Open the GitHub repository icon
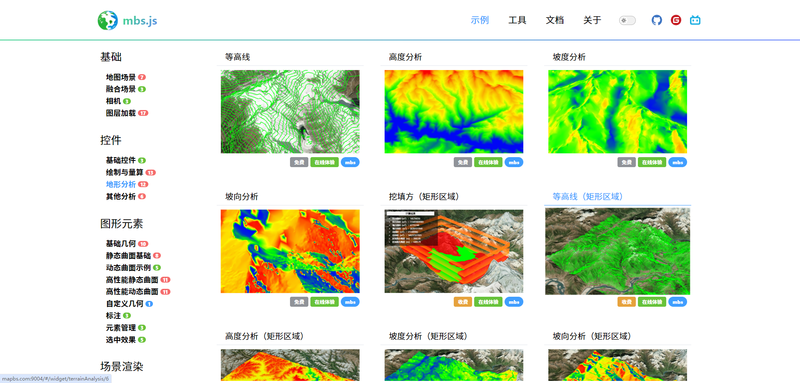Image resolution: width=800 pixels, height=383 pixels. coord(657,20)
